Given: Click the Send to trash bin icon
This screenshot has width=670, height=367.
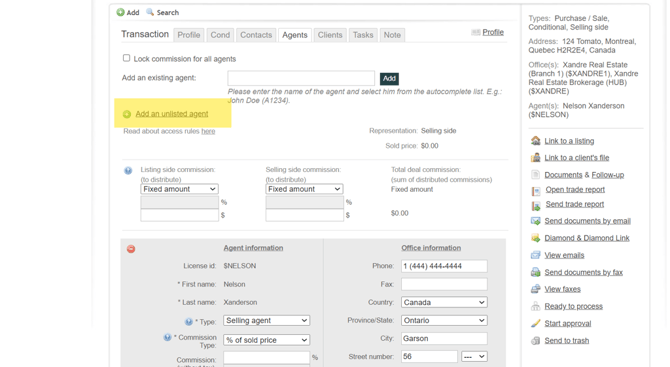Looking at the screenshot, I should (535, 341).
